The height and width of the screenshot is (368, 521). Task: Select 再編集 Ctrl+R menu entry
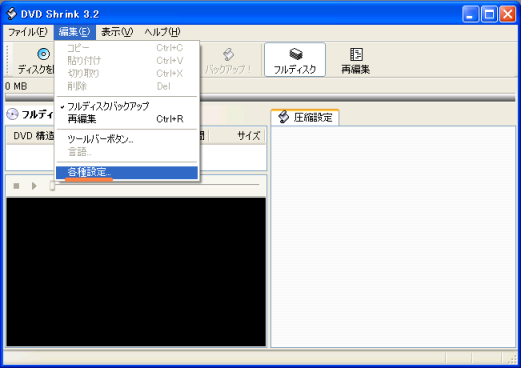click(x=127, y=119)
